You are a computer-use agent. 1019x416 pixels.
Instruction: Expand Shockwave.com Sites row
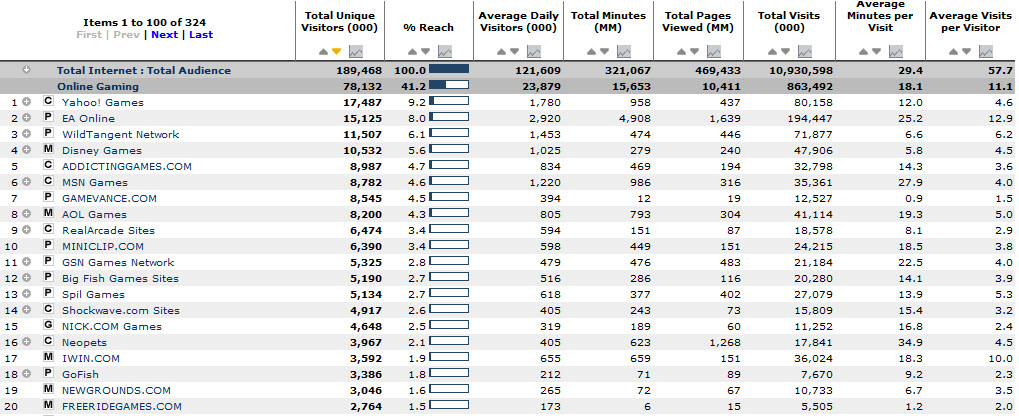click(x=27, y=310)
